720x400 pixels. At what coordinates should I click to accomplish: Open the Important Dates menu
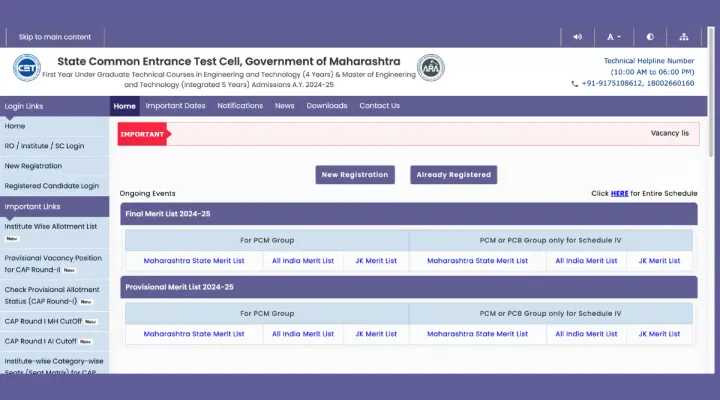point(175,106)
